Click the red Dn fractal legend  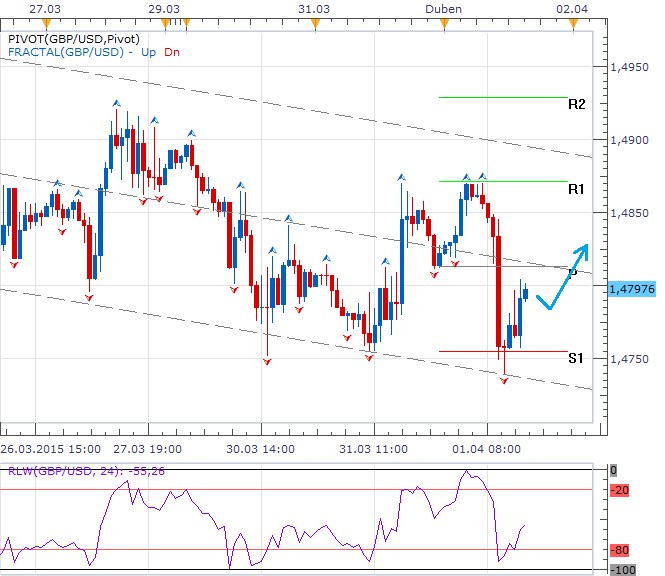tap(172, 51)
